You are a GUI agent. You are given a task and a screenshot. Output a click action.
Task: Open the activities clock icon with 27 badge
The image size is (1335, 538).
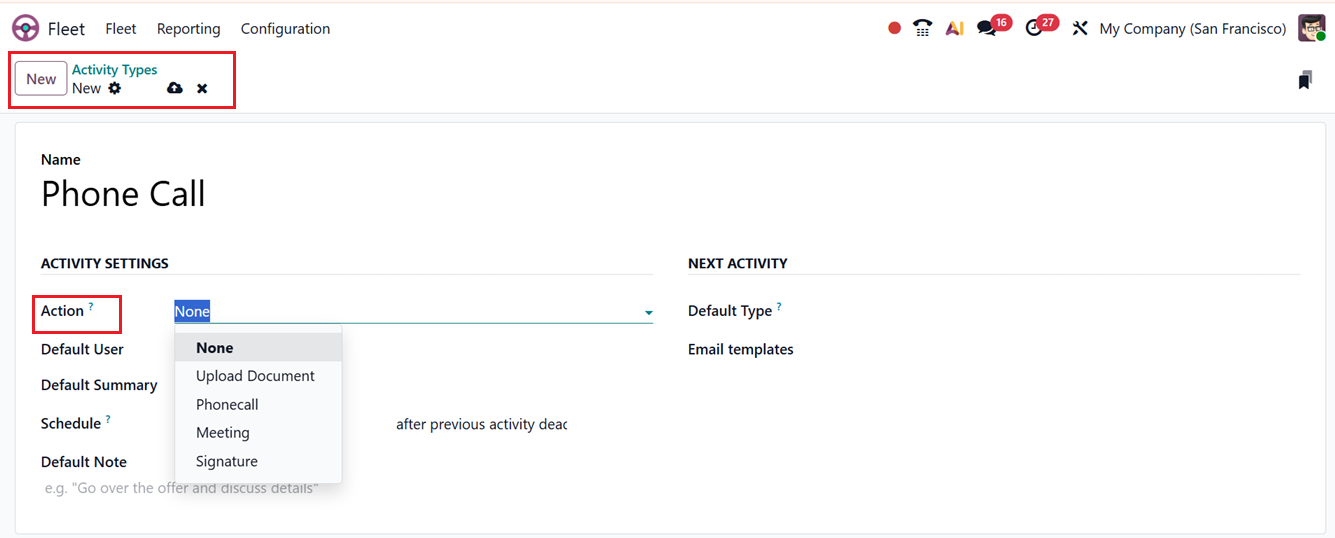[x=1034, y=28]
